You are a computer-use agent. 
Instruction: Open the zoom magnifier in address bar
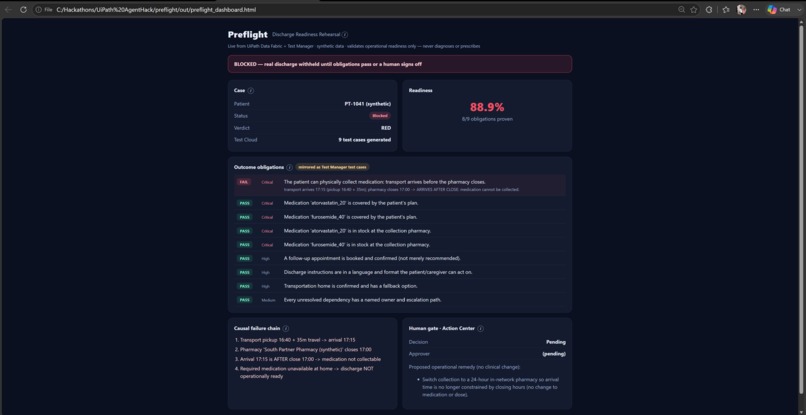coord(681,10)
